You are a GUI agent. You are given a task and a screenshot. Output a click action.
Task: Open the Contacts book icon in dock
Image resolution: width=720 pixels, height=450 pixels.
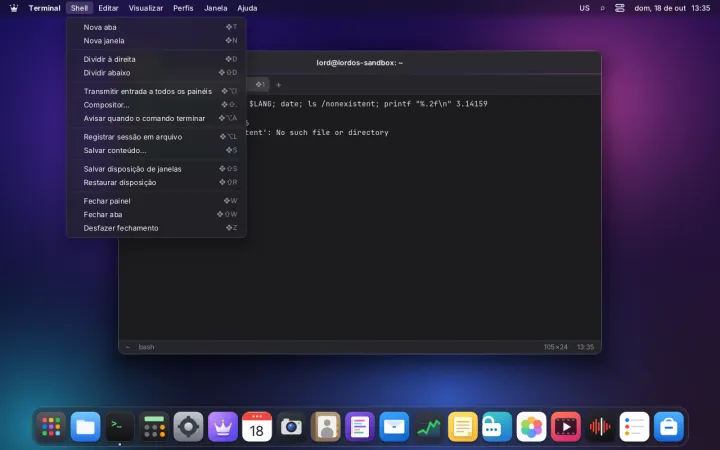[x=326, y=427]
